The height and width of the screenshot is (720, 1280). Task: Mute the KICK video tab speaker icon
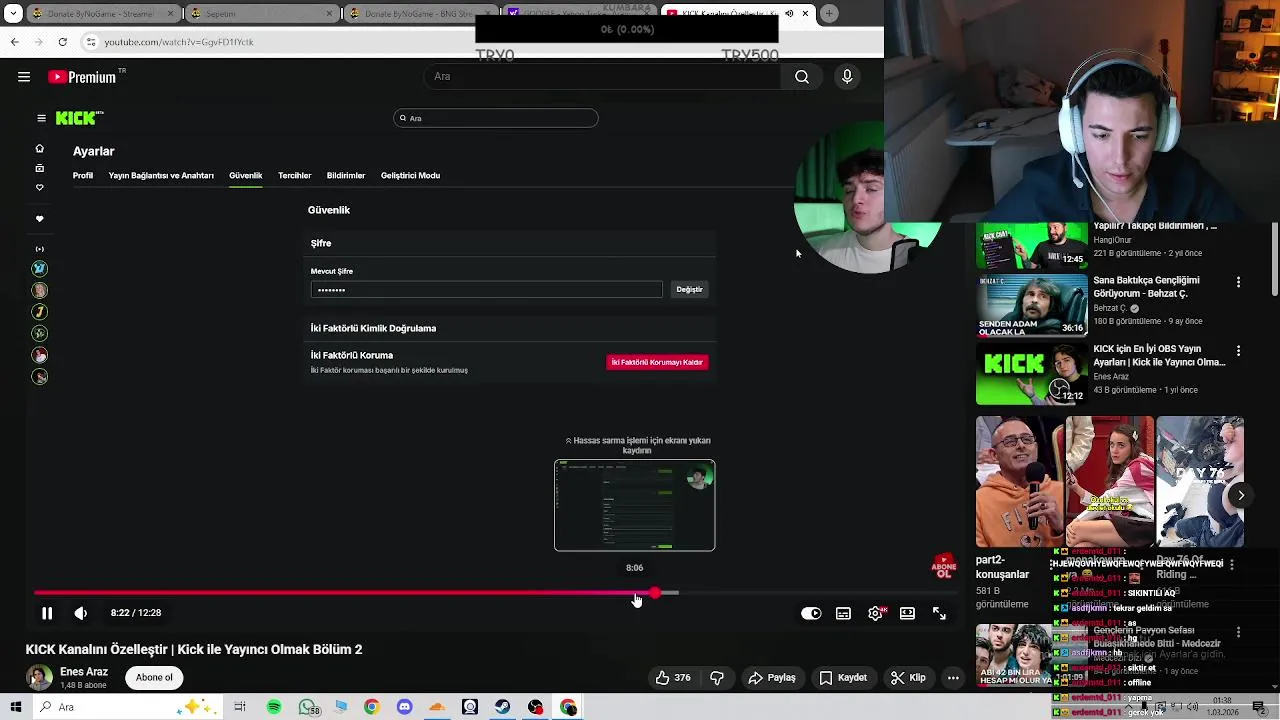coord(789,14)
